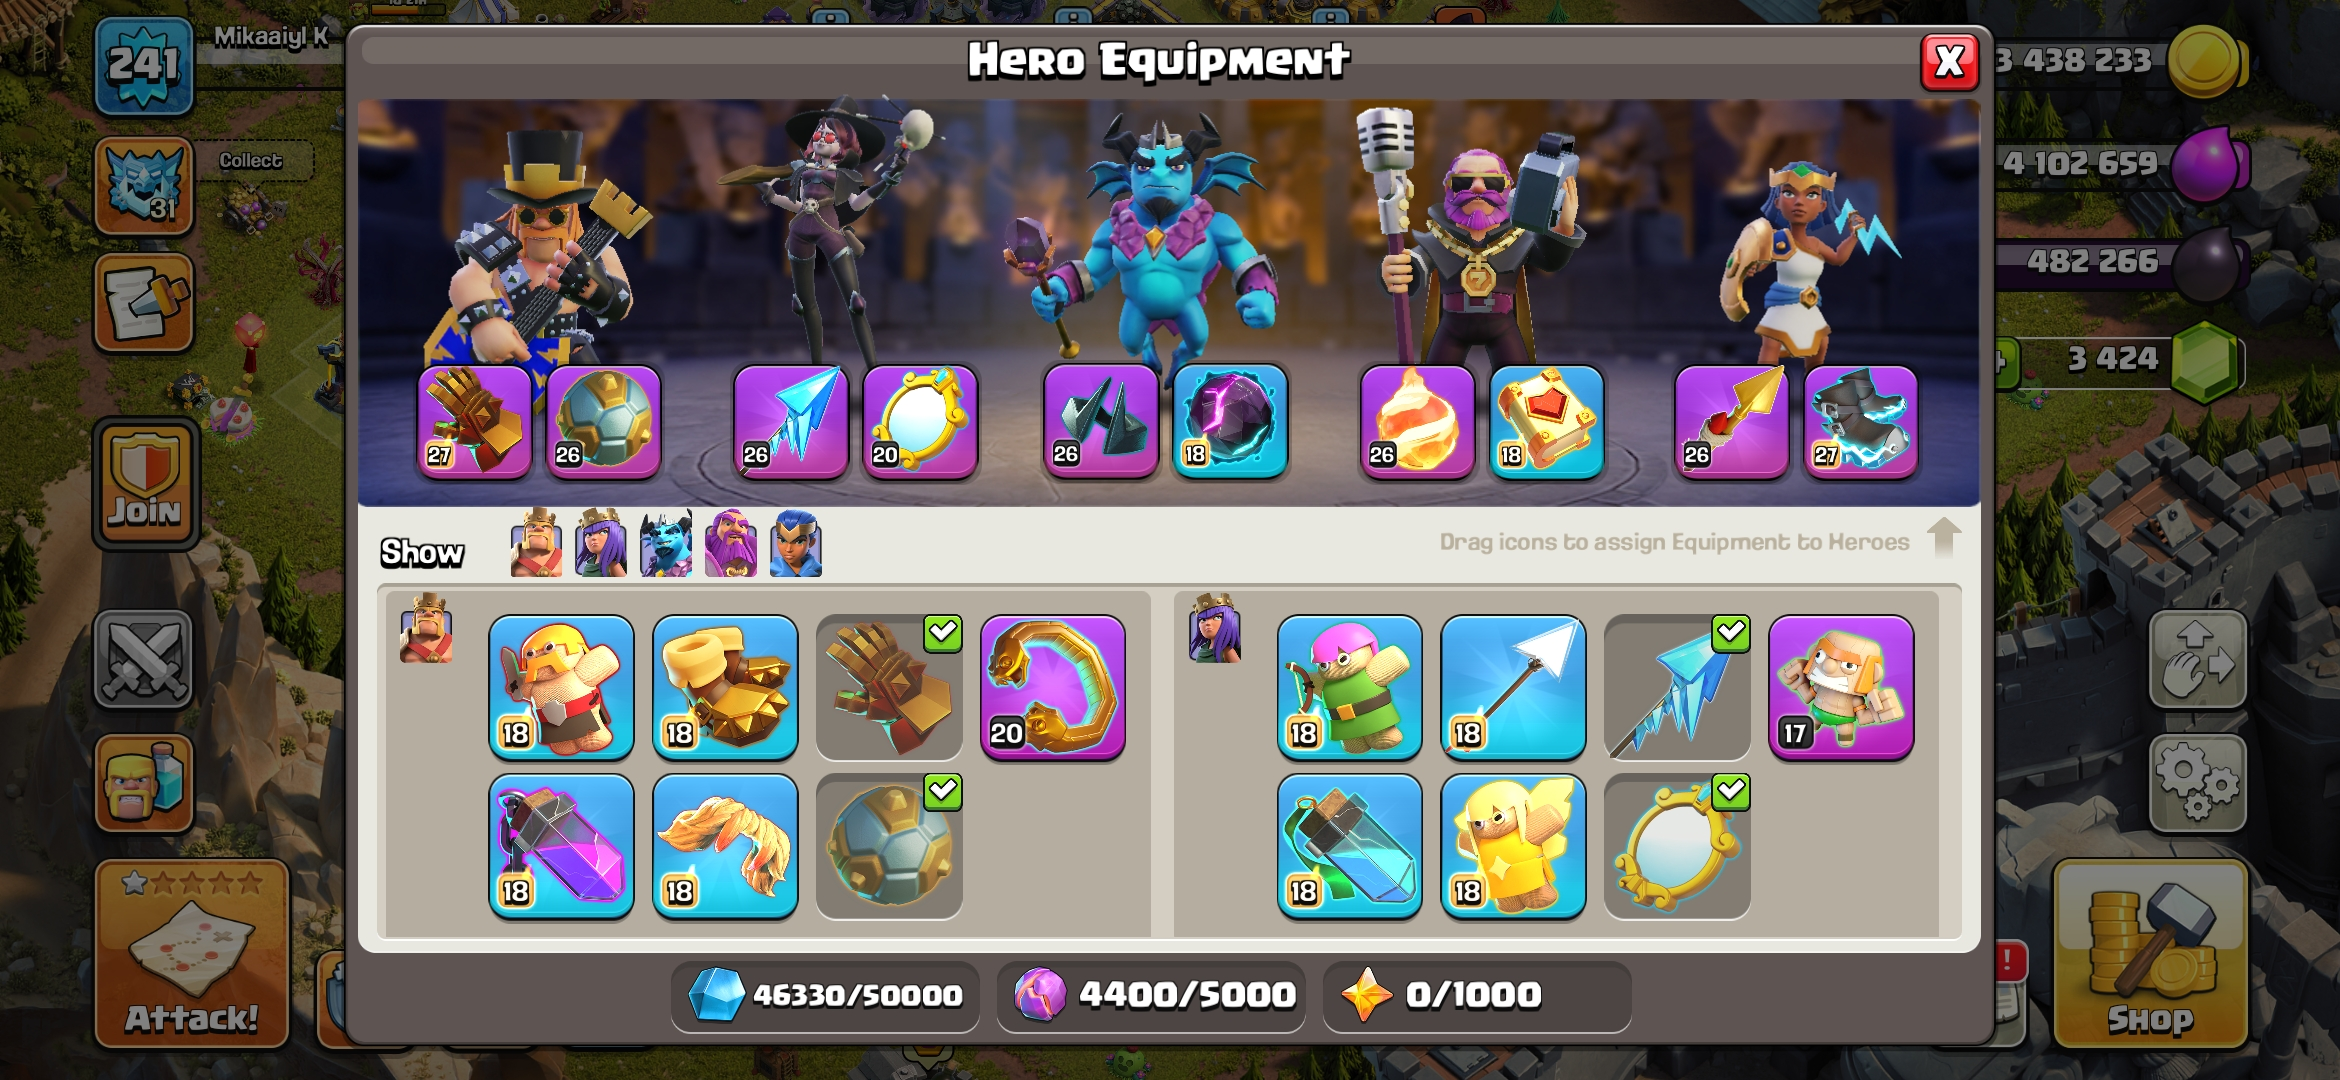Select the Archer Puppet equipment
Viewport: 2340px width, 1080px height.
pos(1349,688)
